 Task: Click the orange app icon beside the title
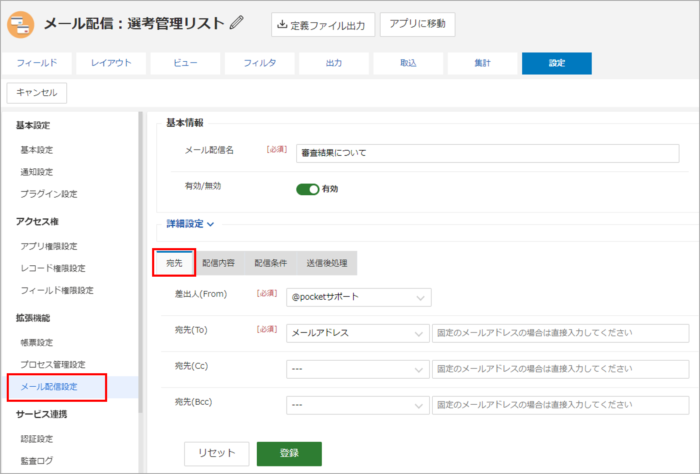21,25
